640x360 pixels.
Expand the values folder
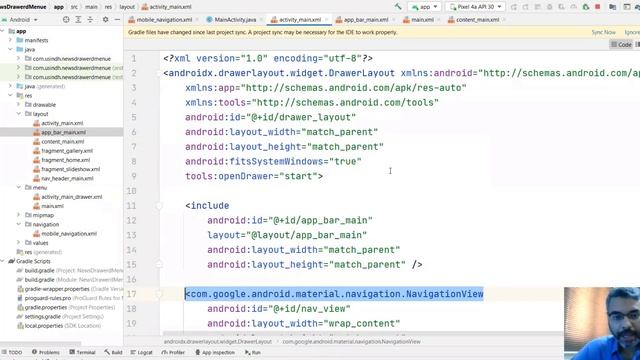pos(18,243)
